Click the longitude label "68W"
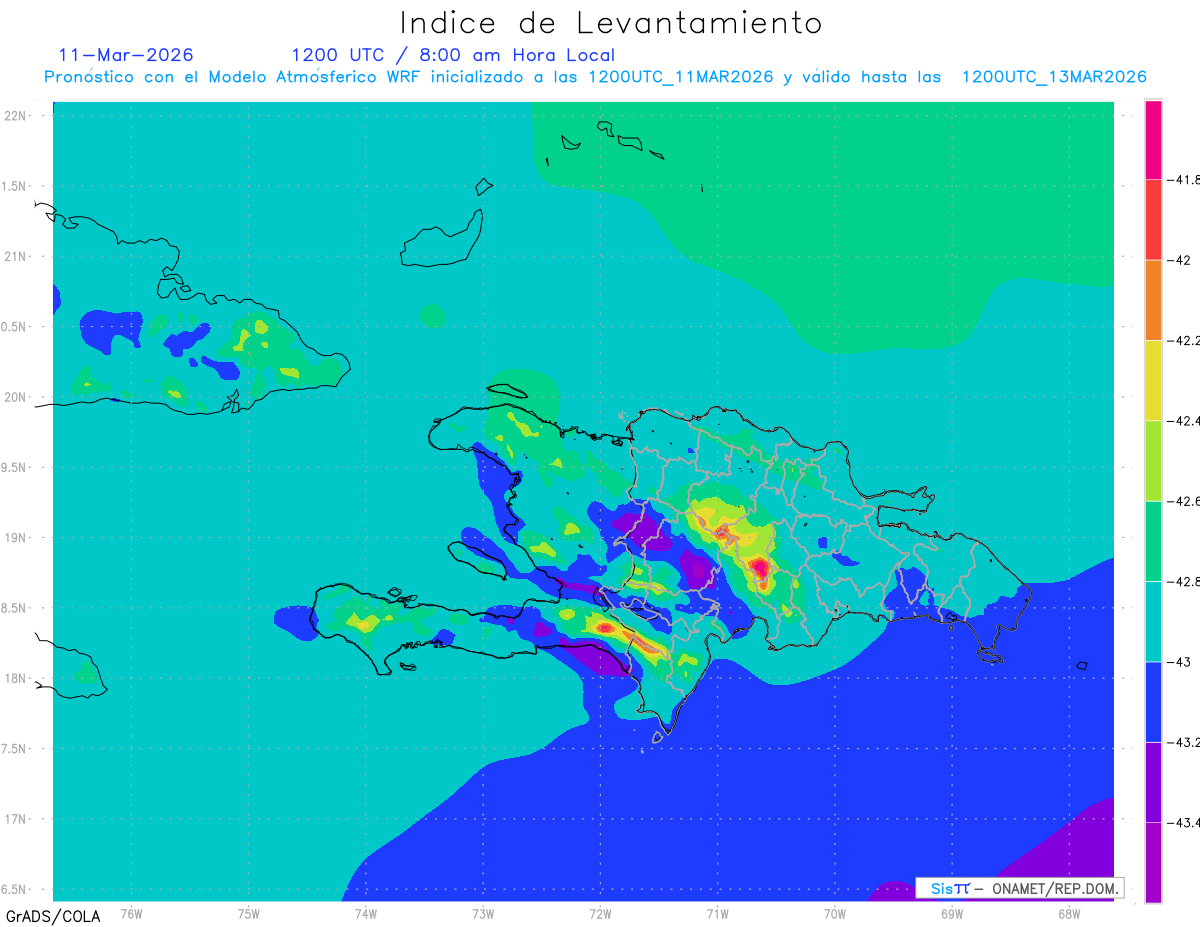The height and width of the screenshot is (927, 1200). coord(1068,914)
